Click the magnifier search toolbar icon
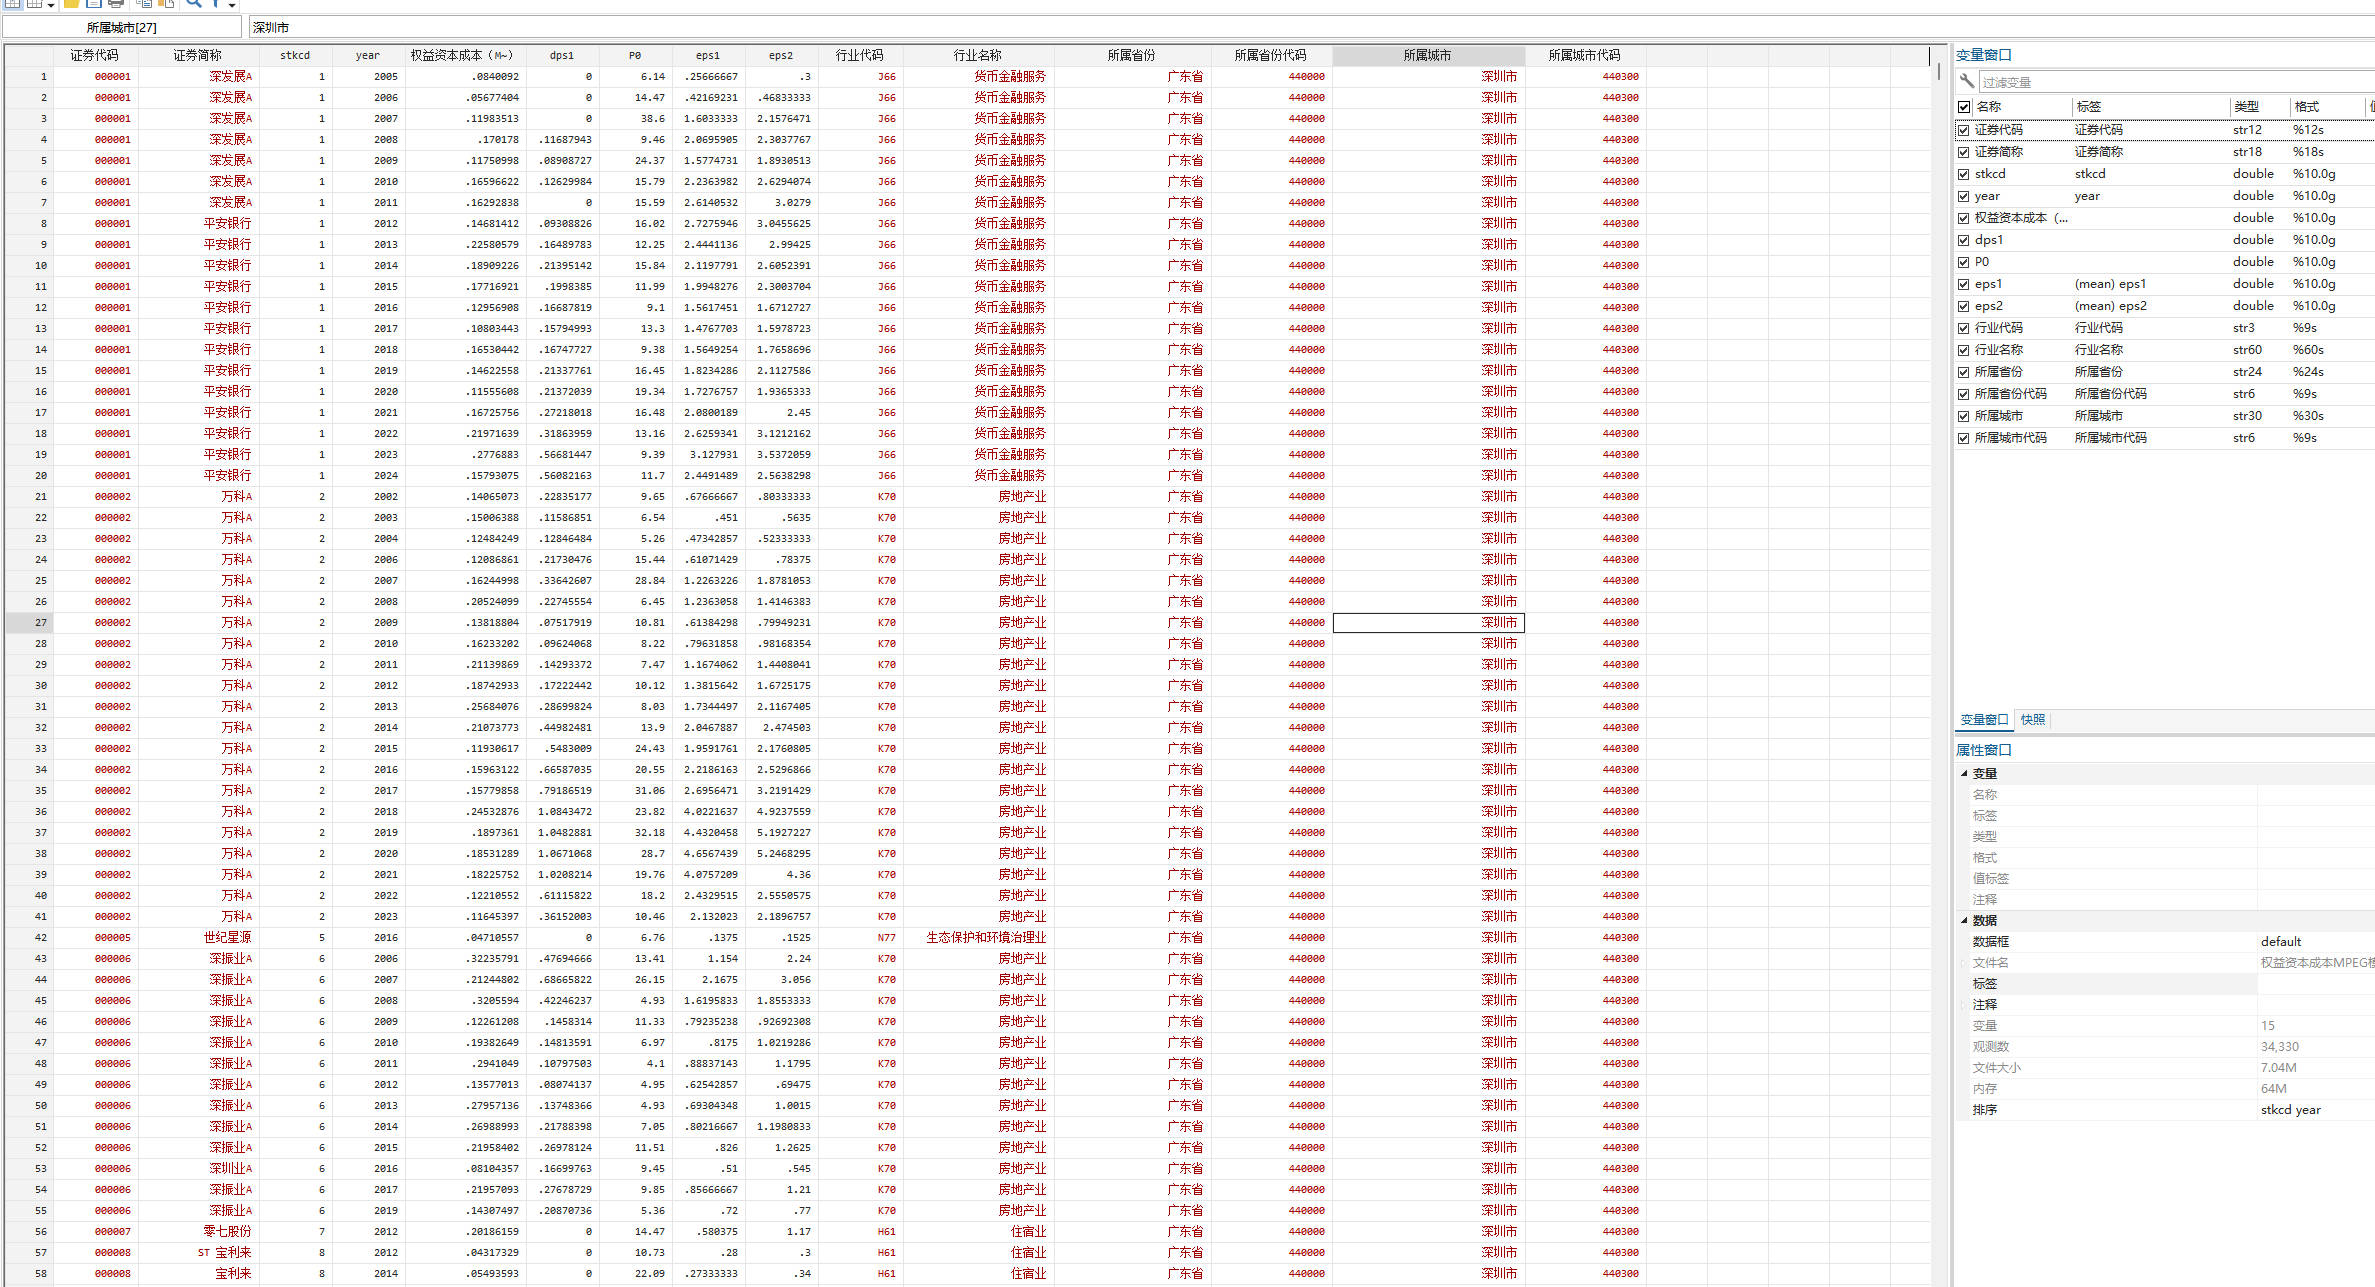The height and width of the screenshot is (1287, 2375). [x=193, y=3]
